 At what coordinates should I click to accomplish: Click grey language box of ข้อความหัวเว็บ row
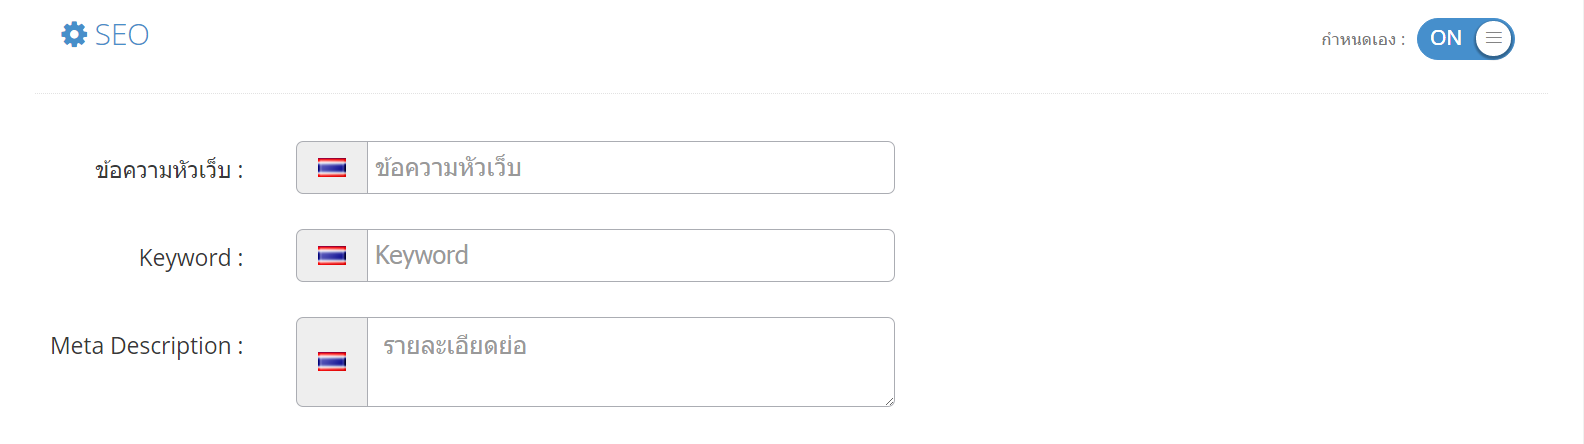[x=332, y=168]
